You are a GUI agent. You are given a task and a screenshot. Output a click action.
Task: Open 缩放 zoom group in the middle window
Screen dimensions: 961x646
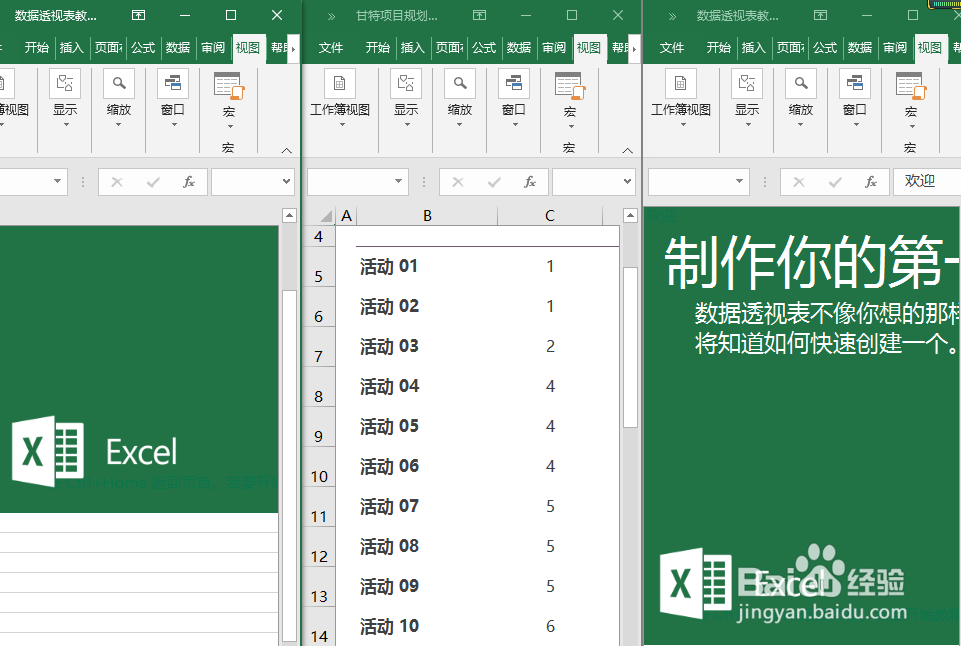[x=460, y=99]
